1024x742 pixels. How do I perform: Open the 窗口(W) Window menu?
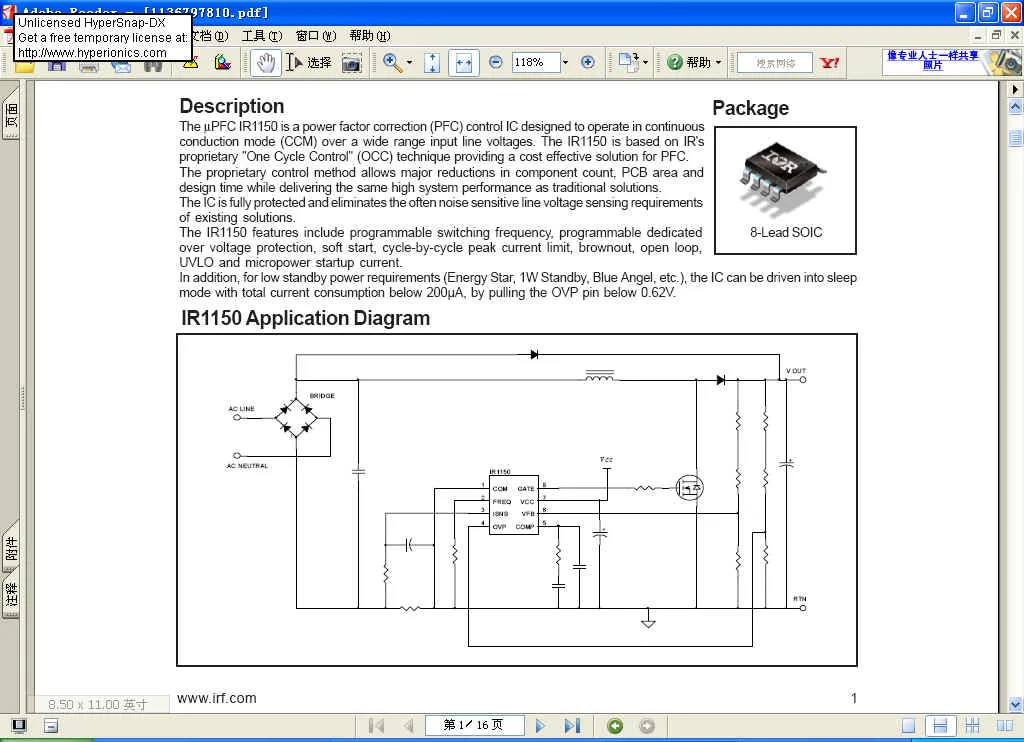tap(316, 36)
